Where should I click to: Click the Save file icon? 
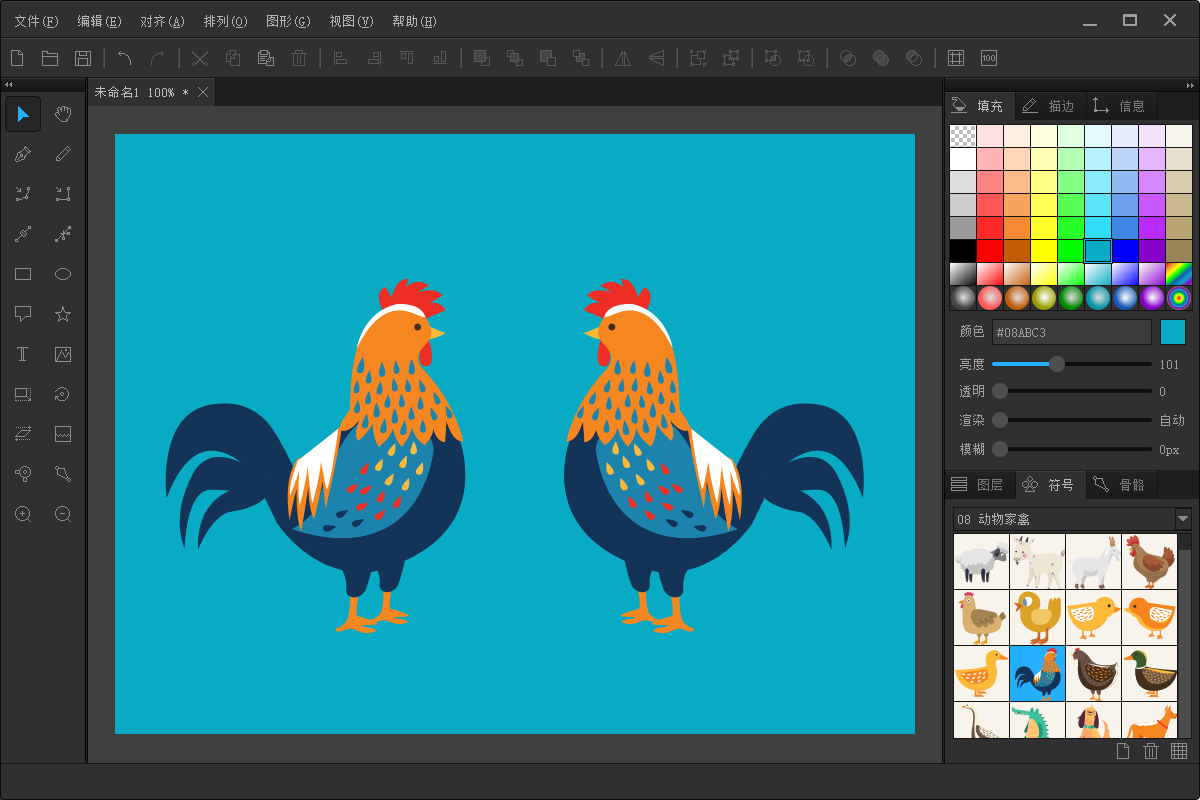(83, 58)
